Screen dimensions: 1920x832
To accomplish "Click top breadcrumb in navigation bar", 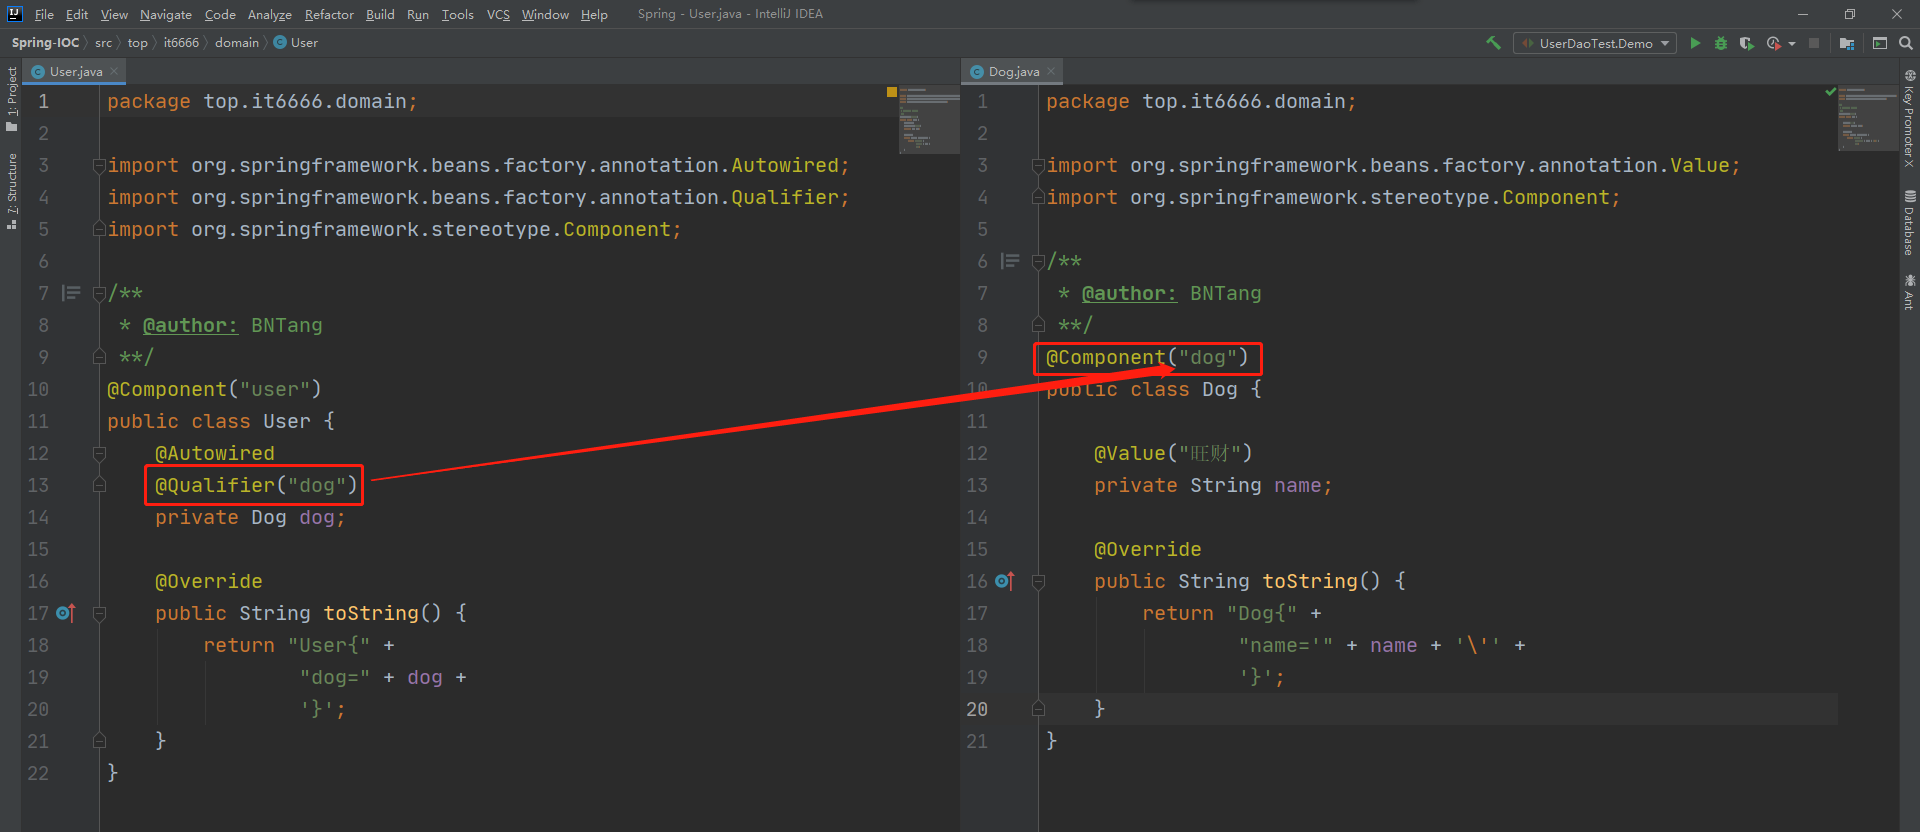I will point(138,43).
